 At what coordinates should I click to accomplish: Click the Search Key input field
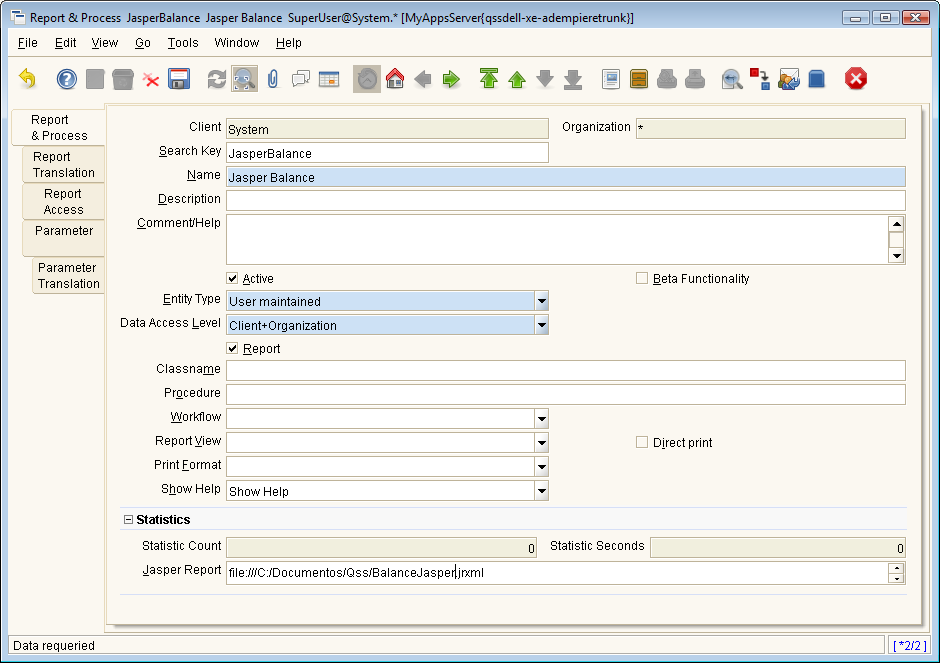(x=387, y=153)
